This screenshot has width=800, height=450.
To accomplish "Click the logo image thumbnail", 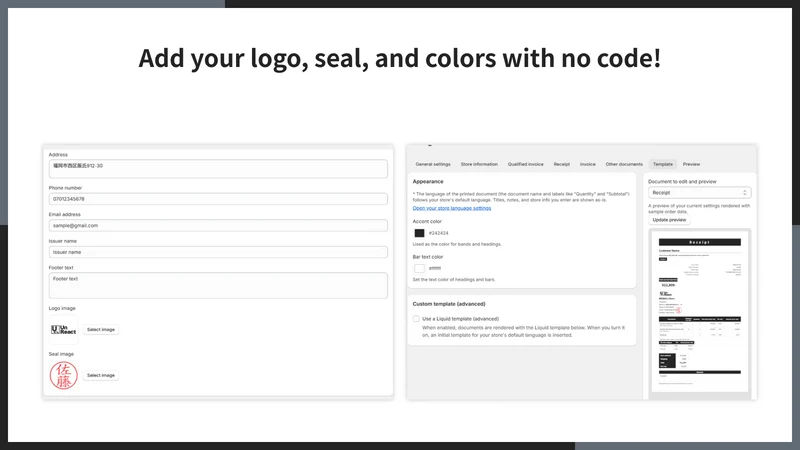I will click(63, 330).
